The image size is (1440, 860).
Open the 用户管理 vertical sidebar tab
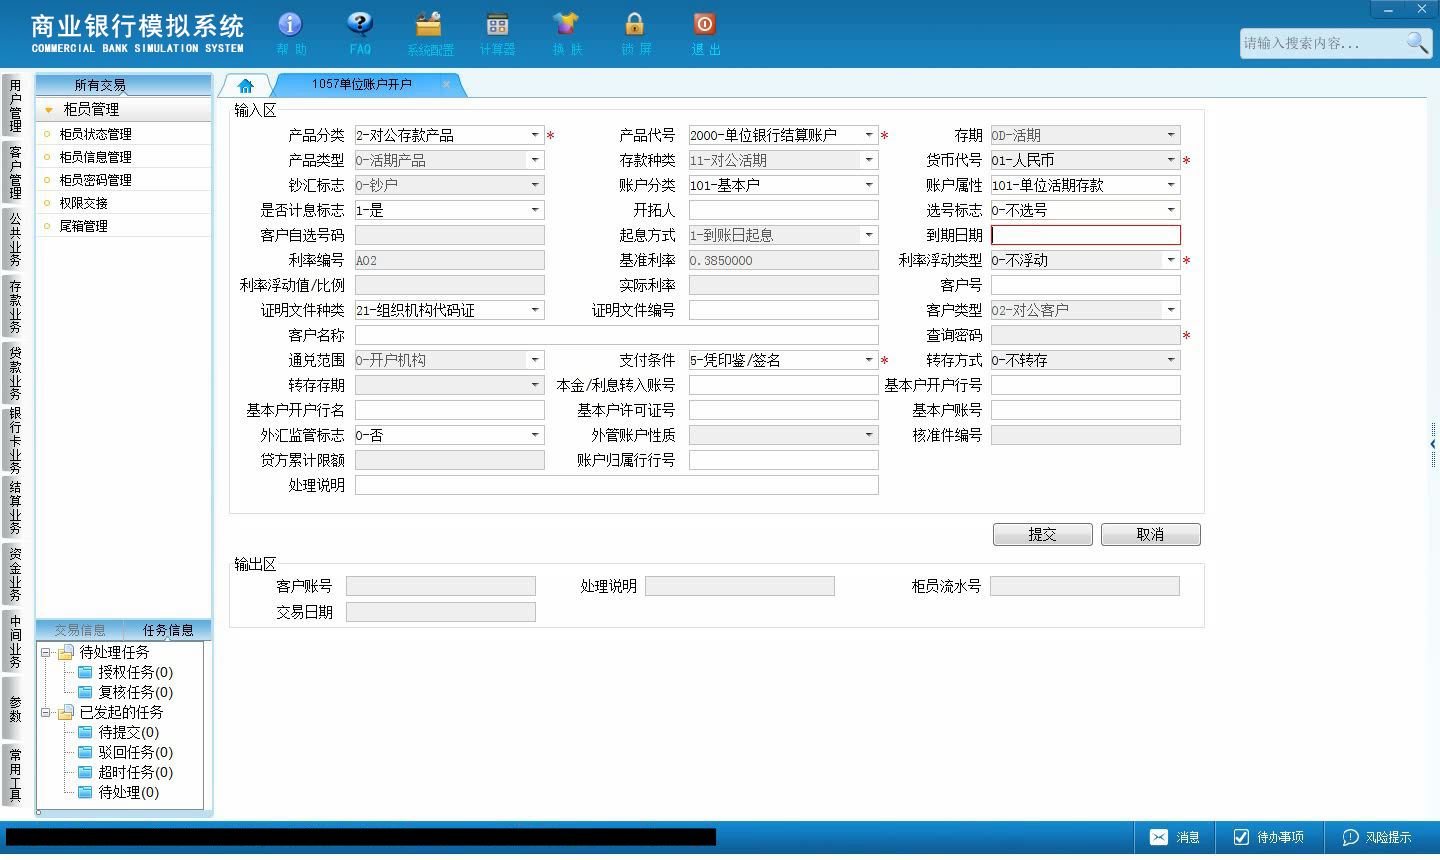[15, 105]
